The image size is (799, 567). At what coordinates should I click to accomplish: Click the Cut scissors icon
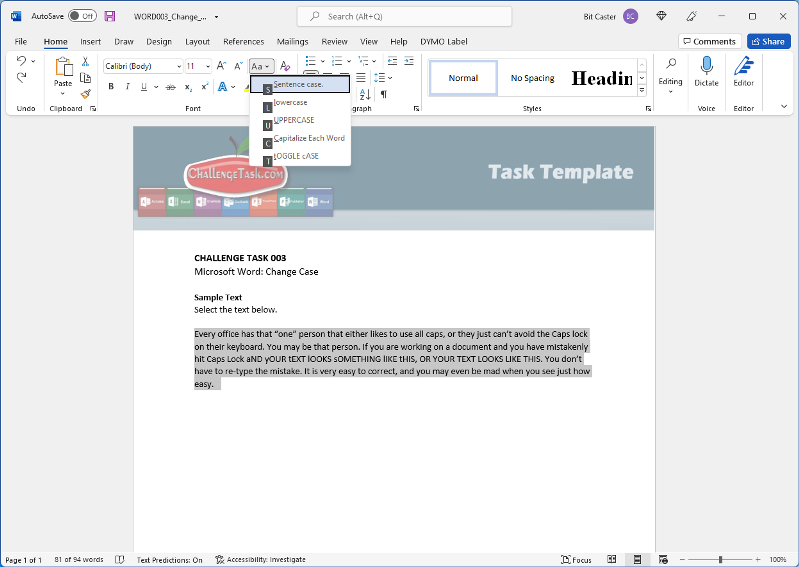pyautogui.click(x=86, y=62)
